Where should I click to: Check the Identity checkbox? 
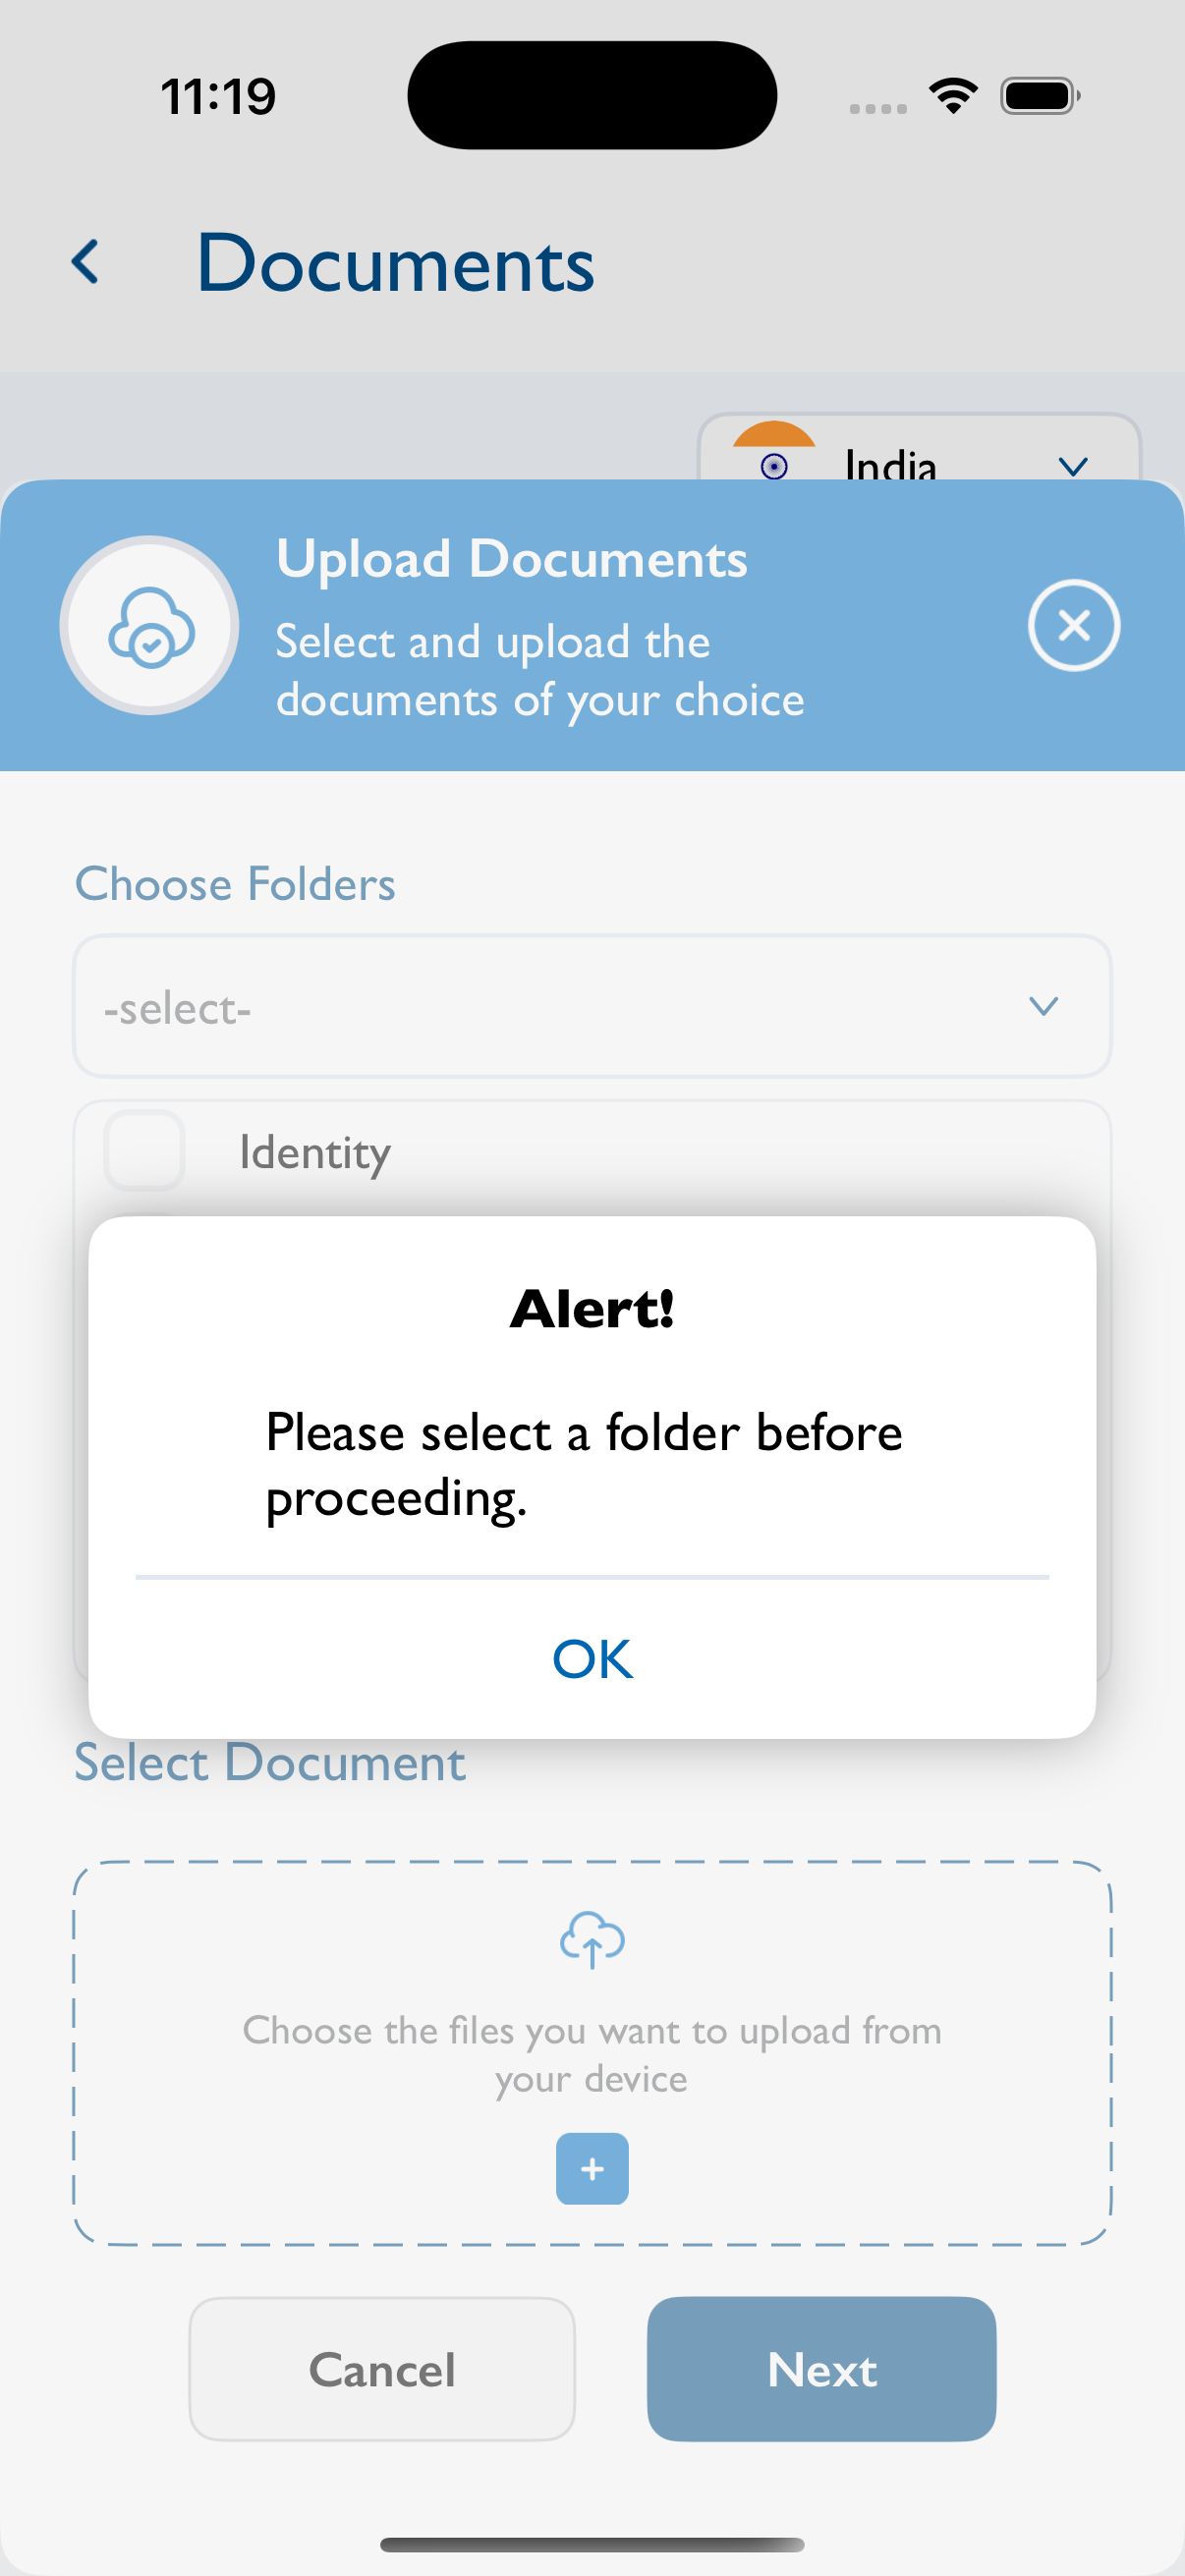(145, 1150)
